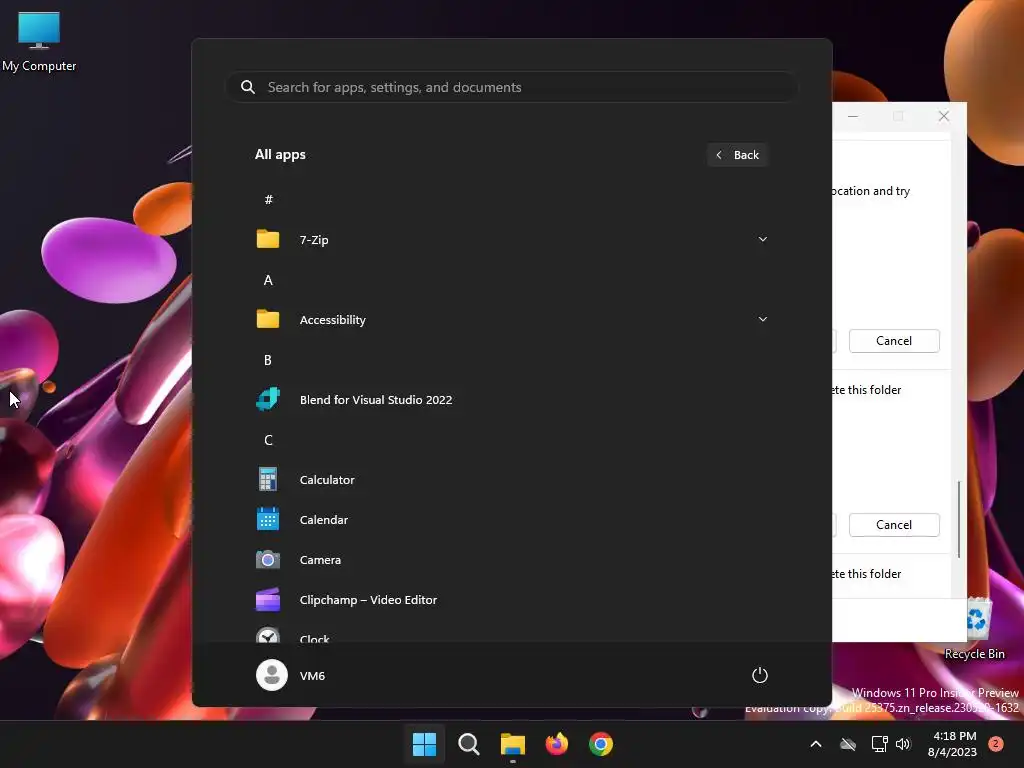The height and width of the screenshot is (768, 1024).
Task: Click the Windows Start button on taskbar
Action: pos(424,744)
